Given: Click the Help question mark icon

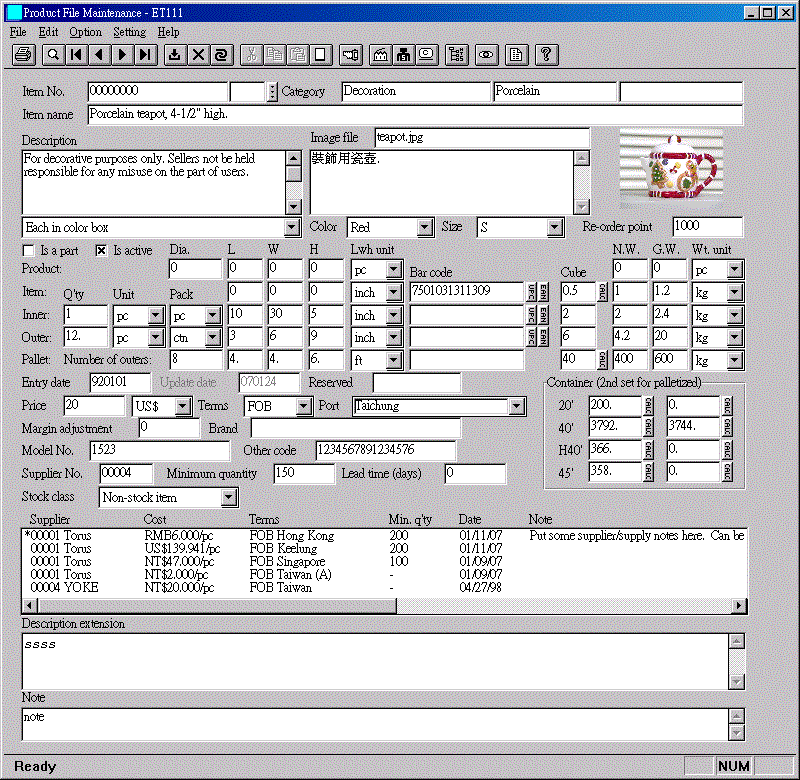Looking at the screenshot, I should (x=546, y=55).
